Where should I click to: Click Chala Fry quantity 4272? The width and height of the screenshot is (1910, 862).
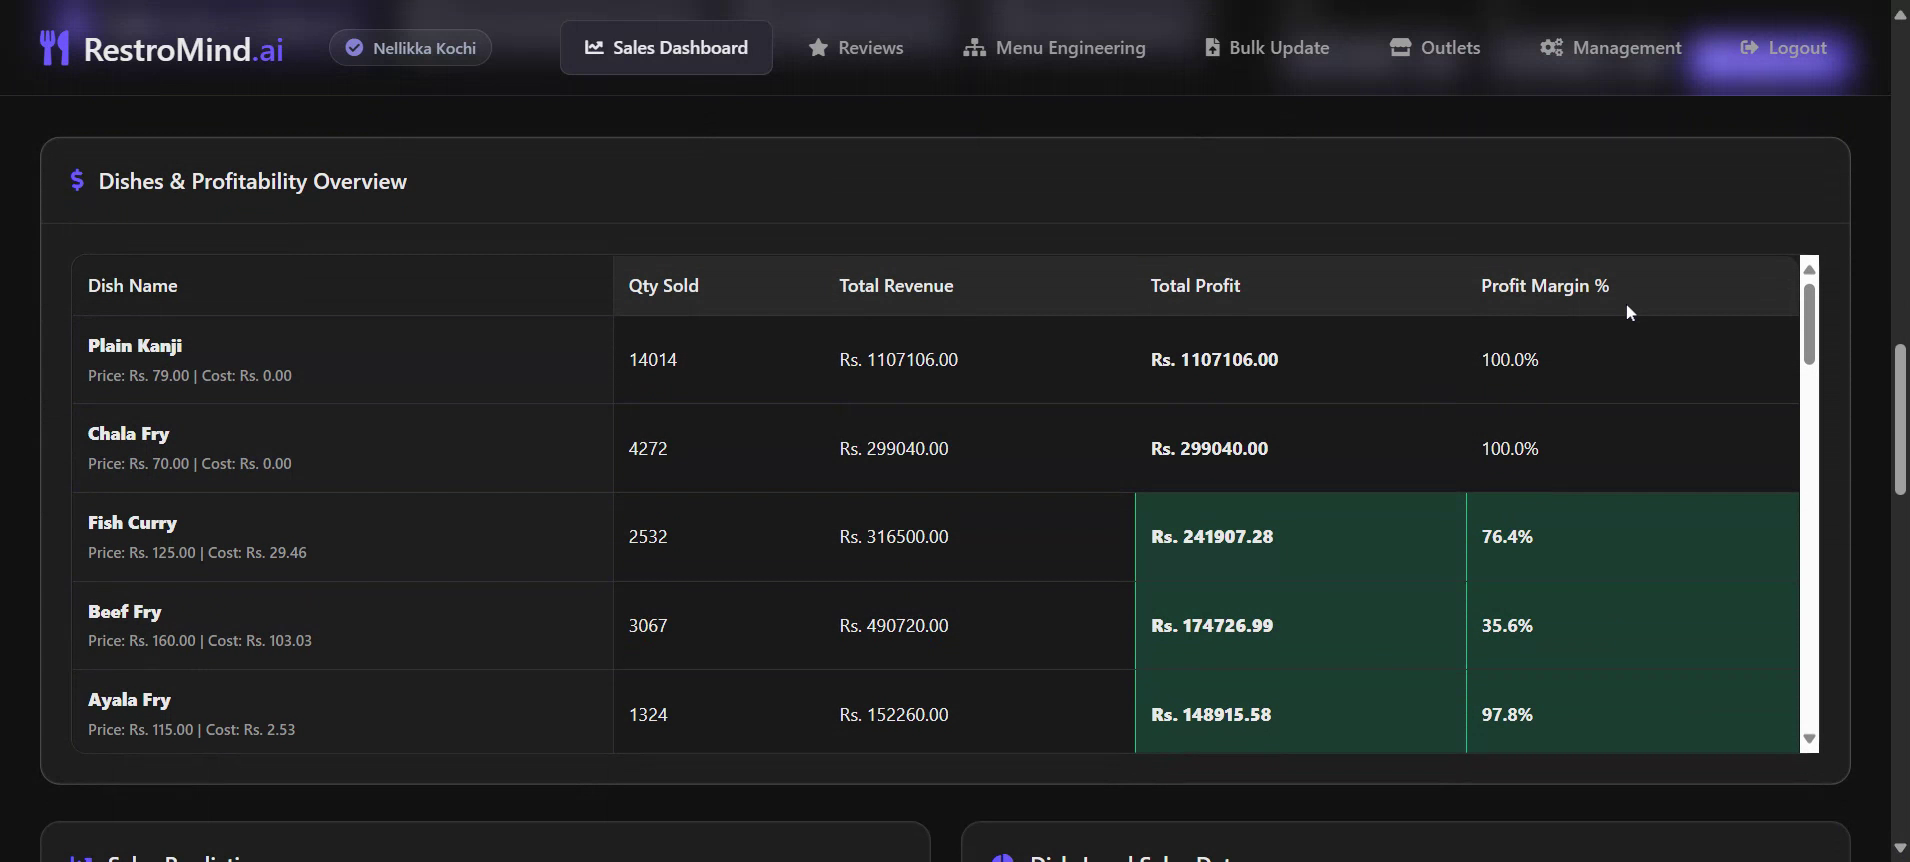pyautogui.click(x=648, y=449)
